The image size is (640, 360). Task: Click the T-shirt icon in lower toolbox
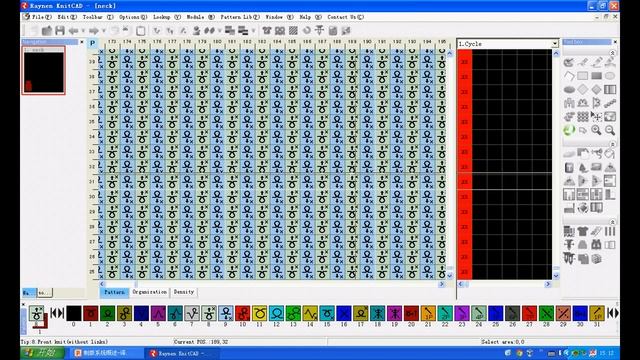583,231
